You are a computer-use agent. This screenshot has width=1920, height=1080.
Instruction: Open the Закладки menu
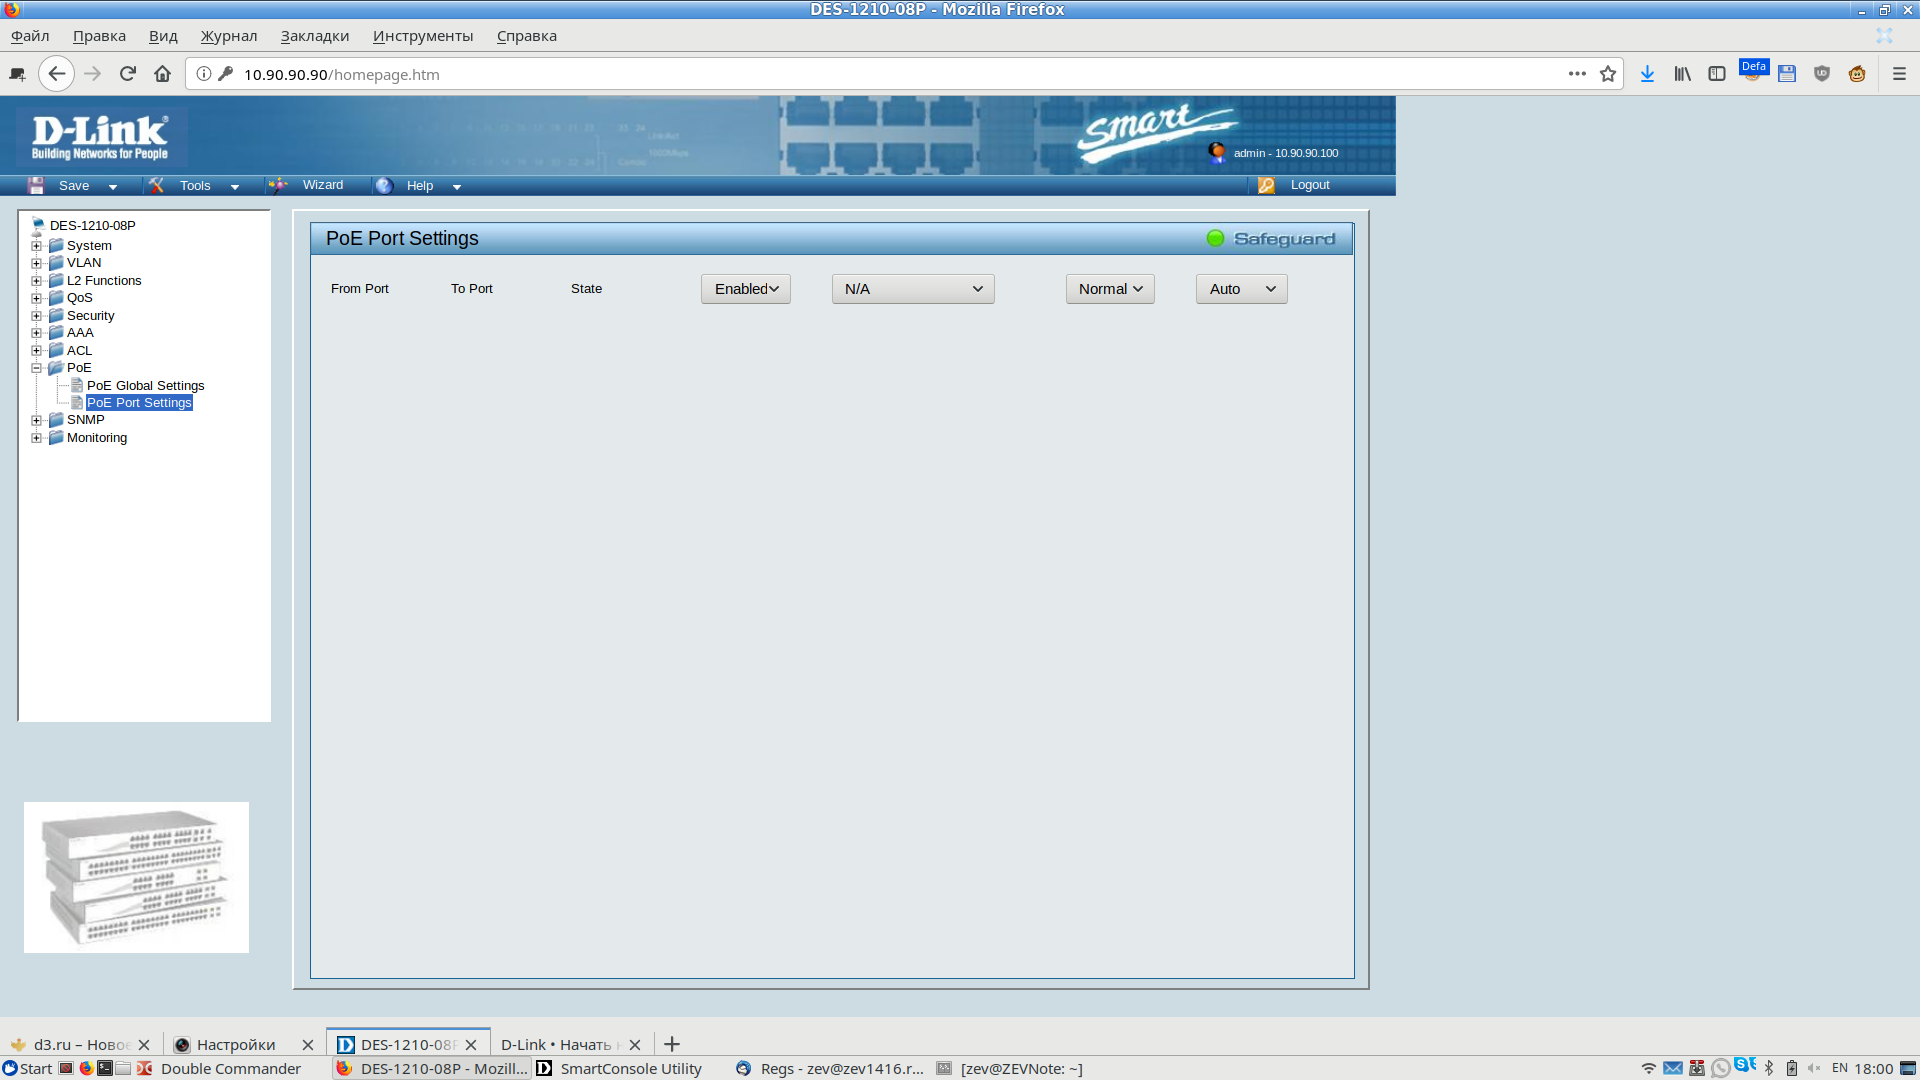pos(314,36)
